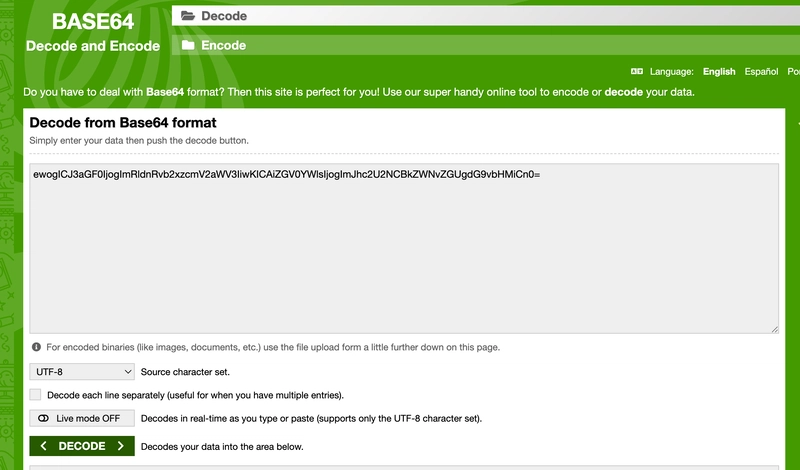The height and width of the screenshot is (470, 800).
Task: Click the dropdown arrow of character set selector
Action: pyautogui.click(x=128, y=372)
